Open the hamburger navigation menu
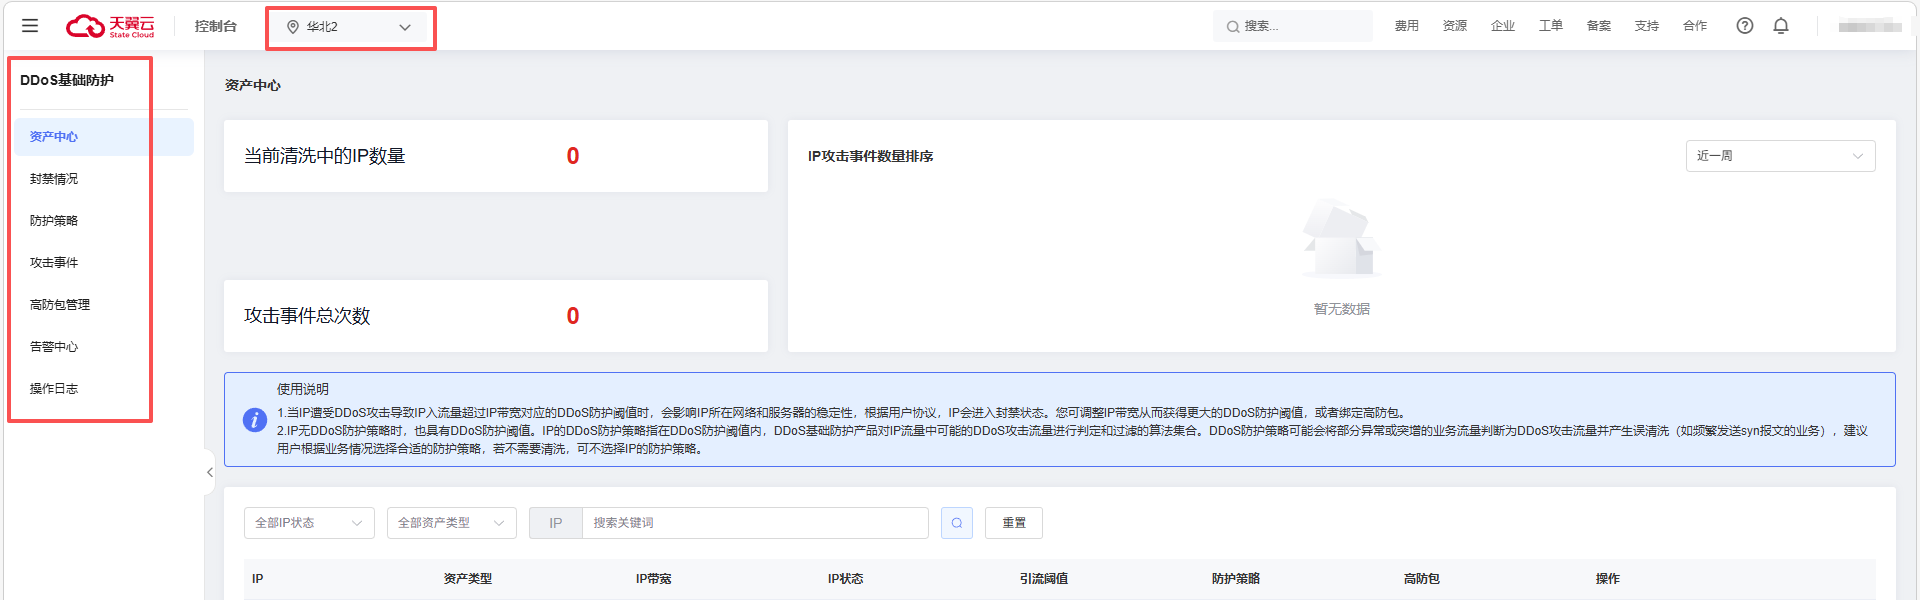The image size is (1920, 600). click(30, 26)
